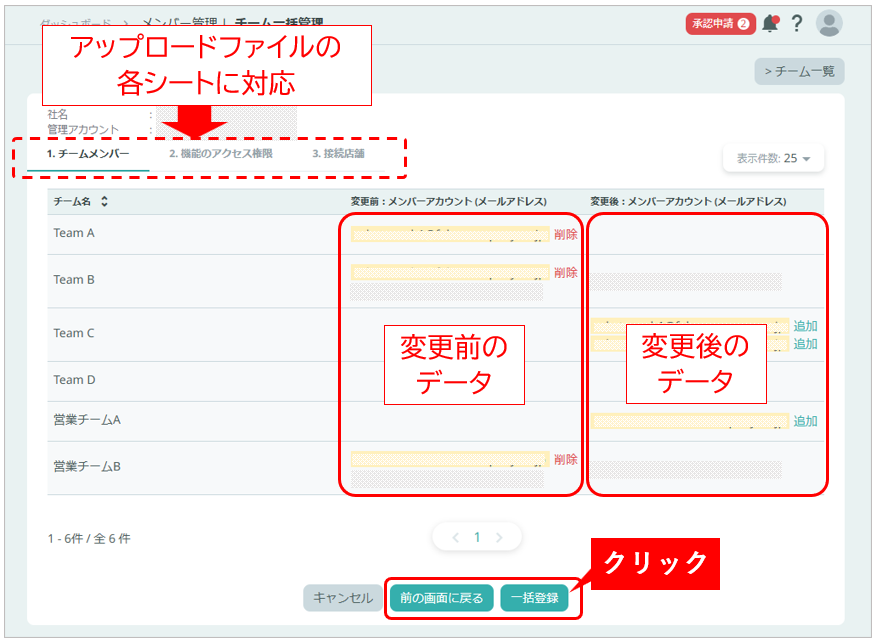Image resolution: width=878 pixels, height=644 pixels.
Task: Click Team B row name
Action: click(74, 280)
